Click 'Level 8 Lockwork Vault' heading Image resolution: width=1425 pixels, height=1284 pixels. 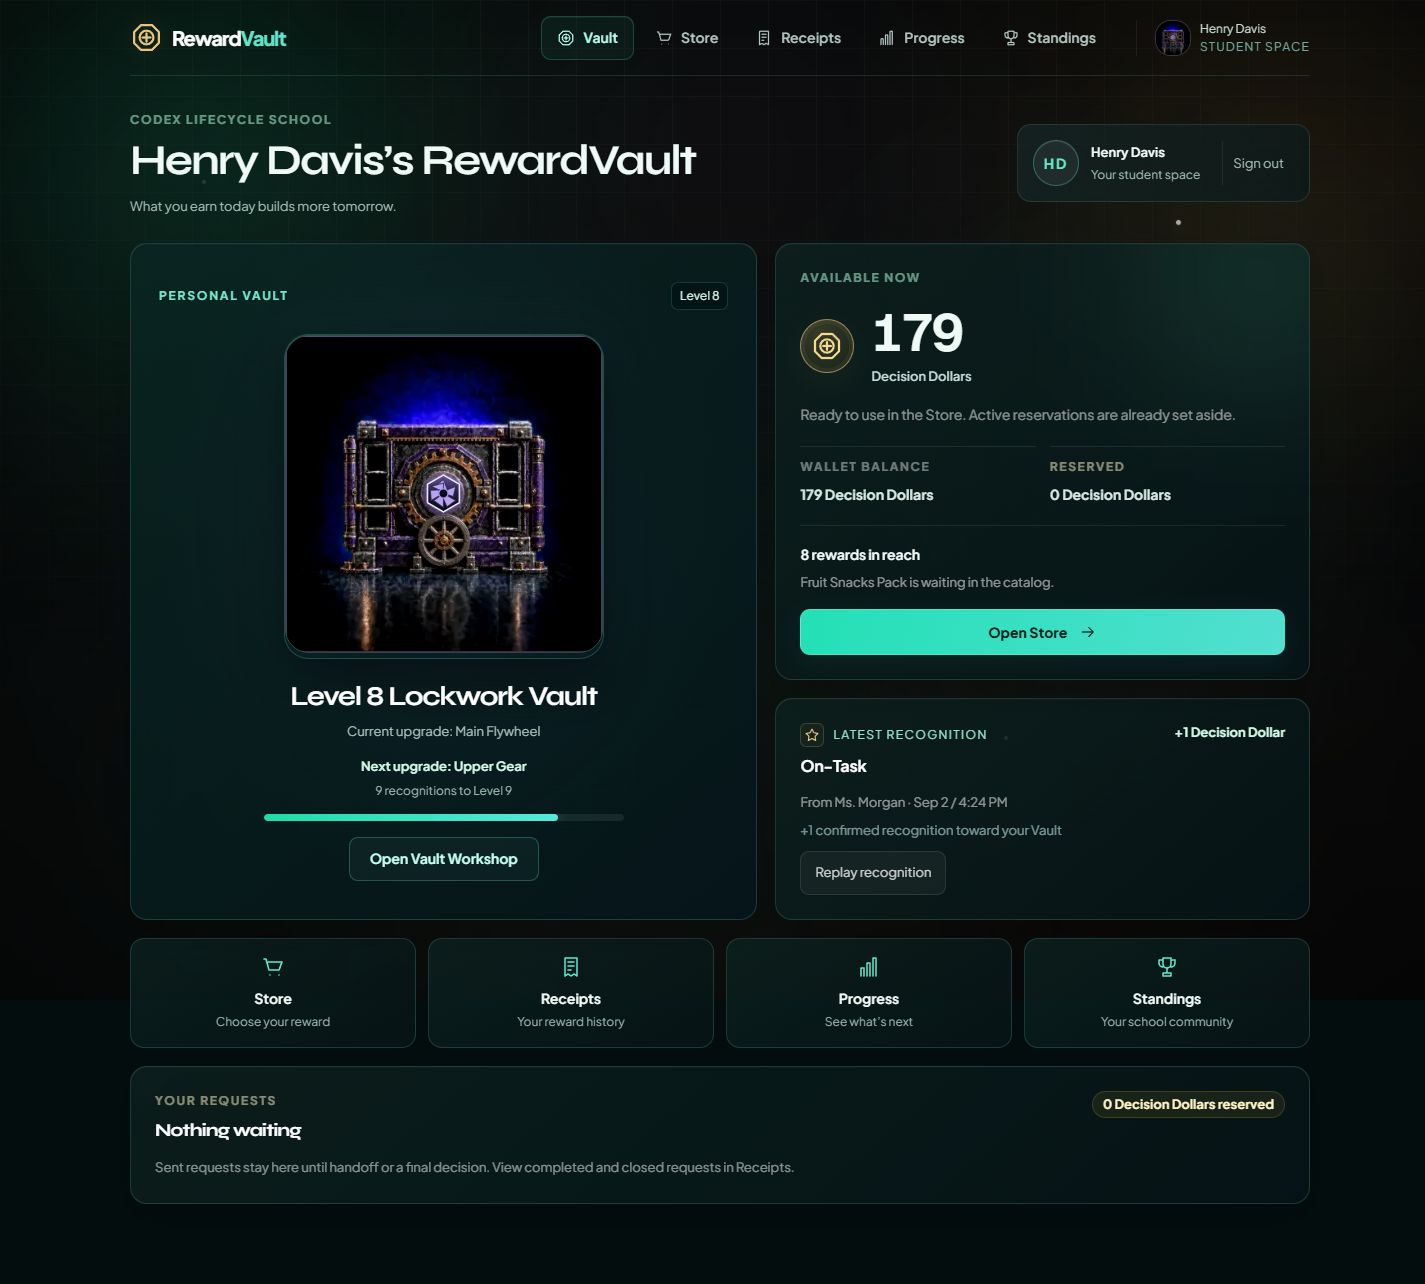click(x=444, y=696)
